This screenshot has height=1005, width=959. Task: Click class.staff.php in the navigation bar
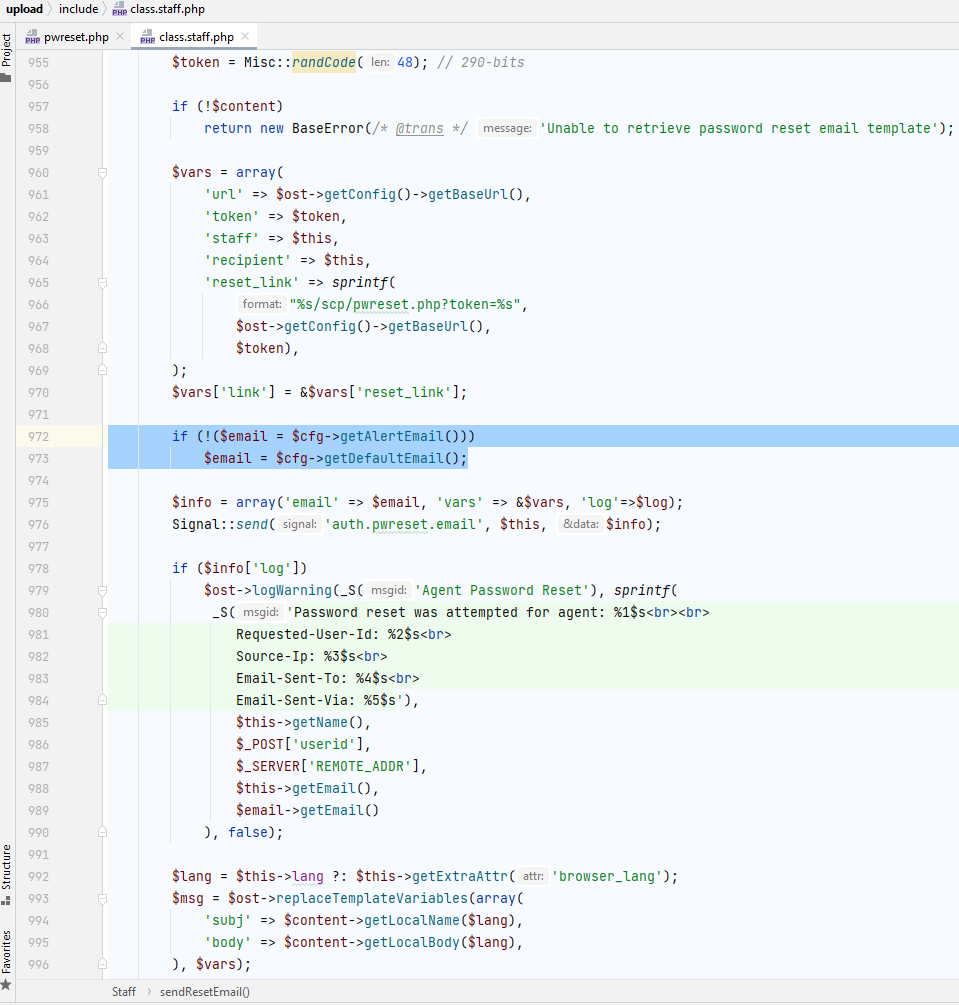(167, 9)
